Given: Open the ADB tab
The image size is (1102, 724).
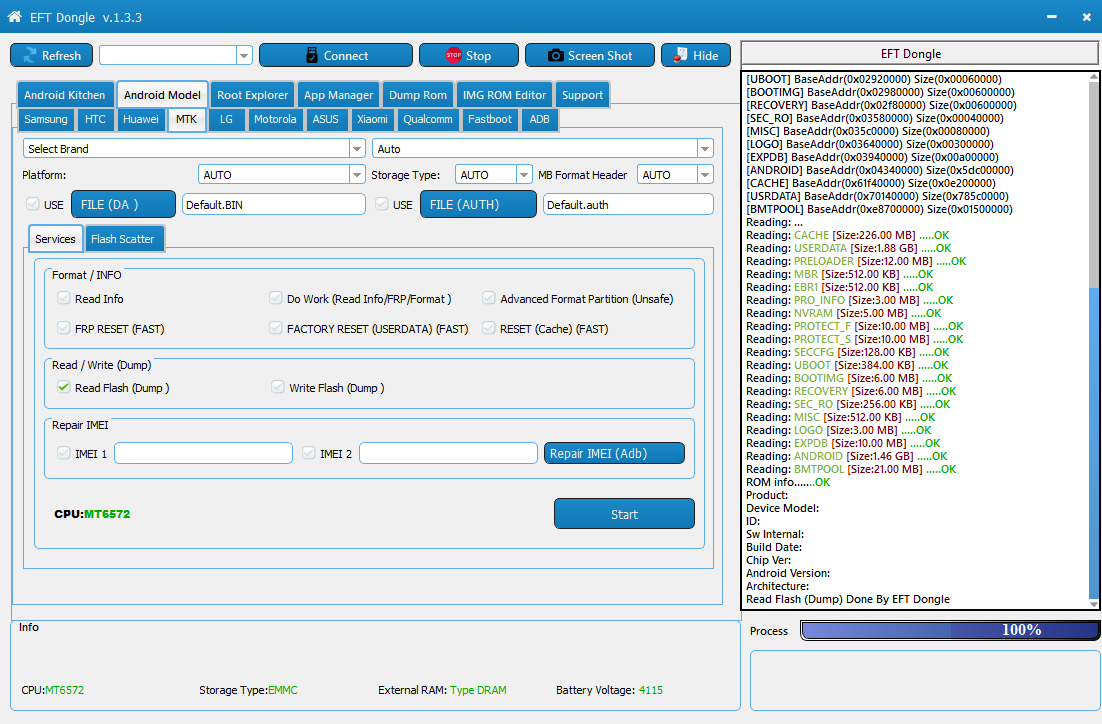Looking at the screenshot, I should 539,119.
